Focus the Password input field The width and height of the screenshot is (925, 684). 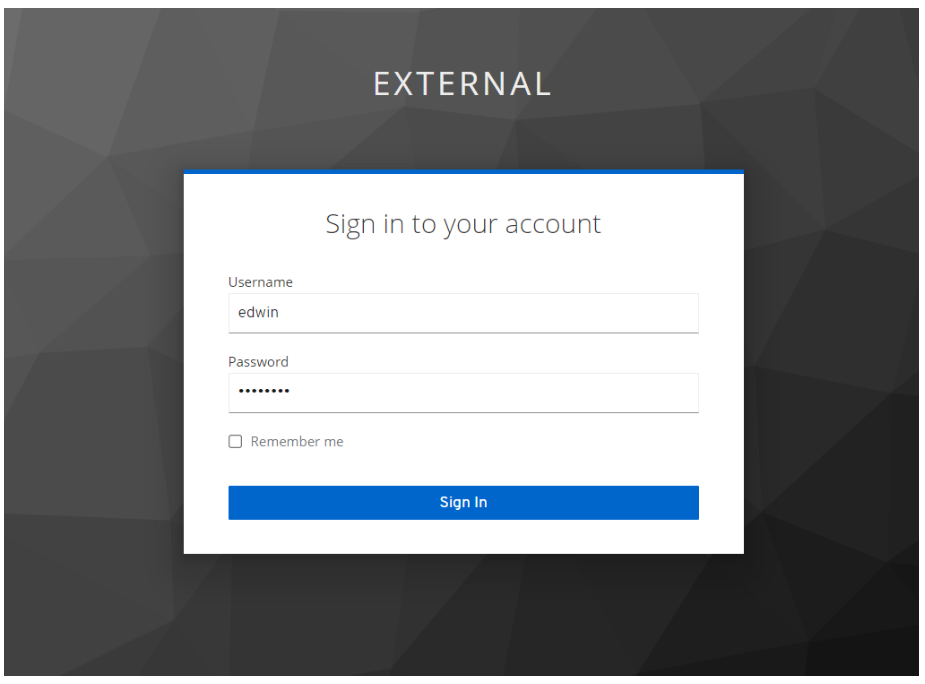[463, 392]
